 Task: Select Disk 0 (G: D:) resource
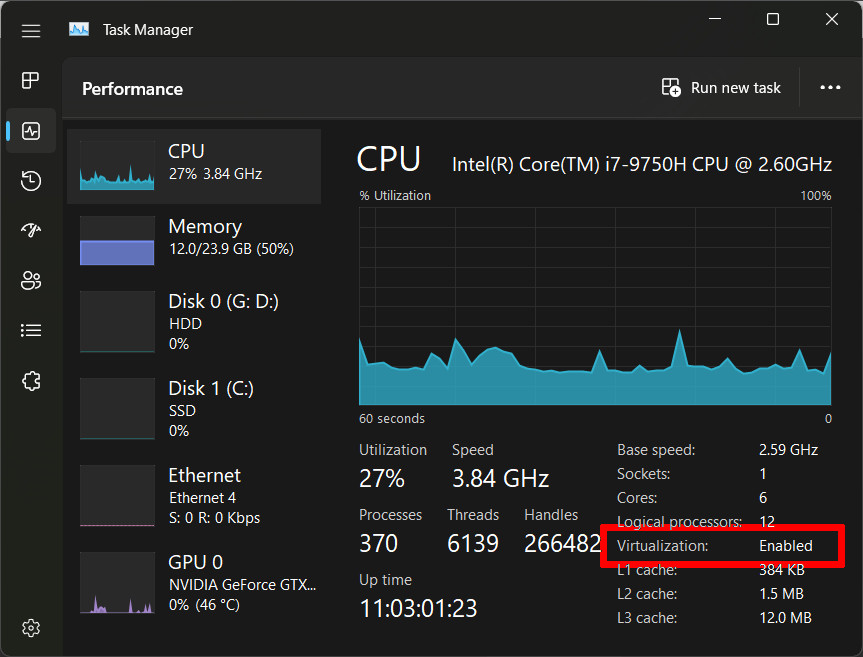point(194,322)
